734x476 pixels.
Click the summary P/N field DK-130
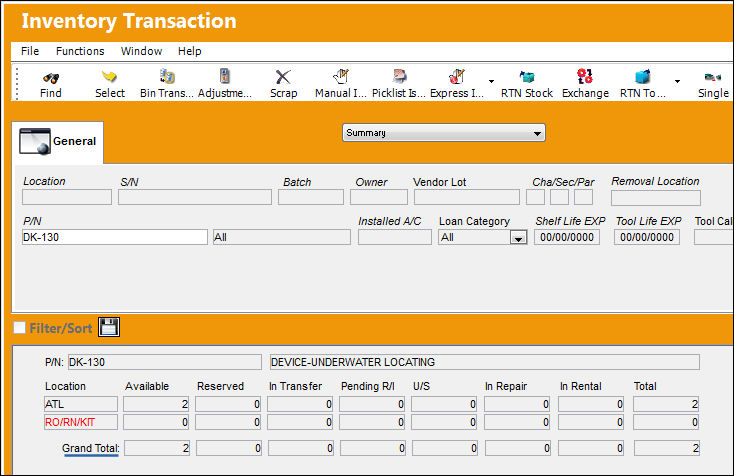tap(165, 362)
